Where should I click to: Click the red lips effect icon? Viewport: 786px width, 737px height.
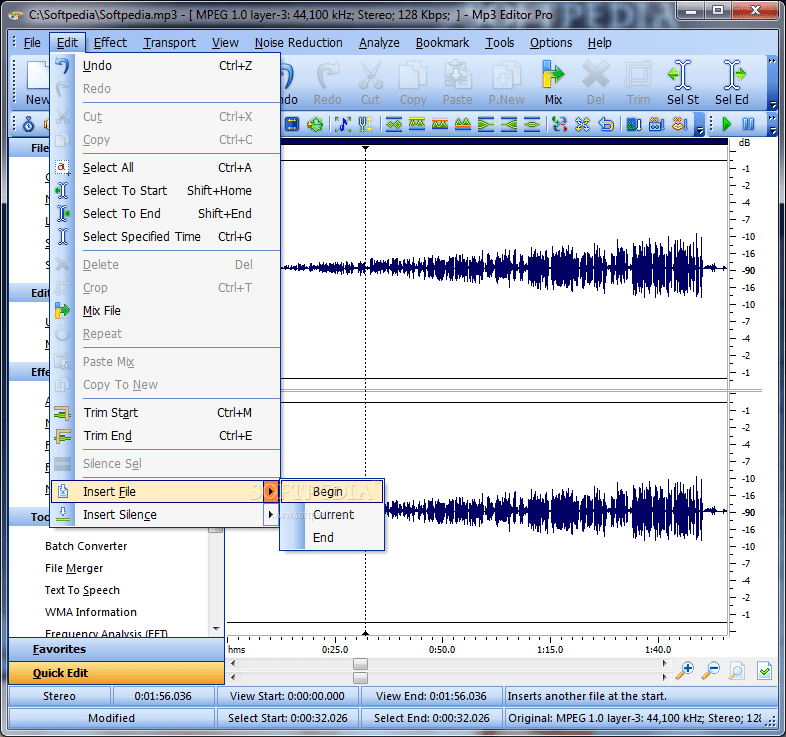point(680,124)
